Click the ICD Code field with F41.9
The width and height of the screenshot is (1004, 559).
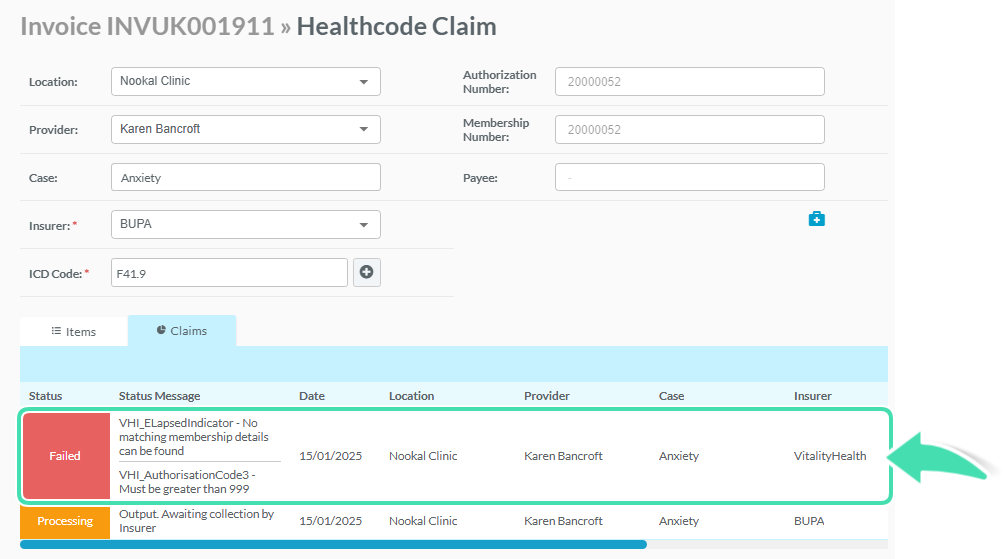(229, 272)
